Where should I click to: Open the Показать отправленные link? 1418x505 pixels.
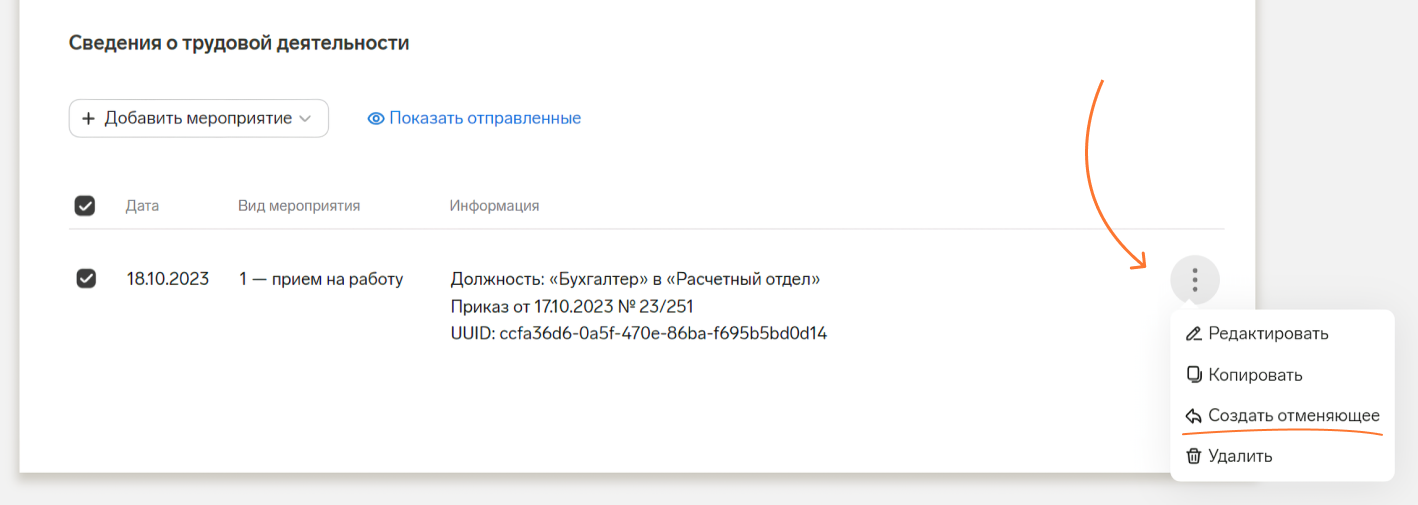[x=474, y=118]
